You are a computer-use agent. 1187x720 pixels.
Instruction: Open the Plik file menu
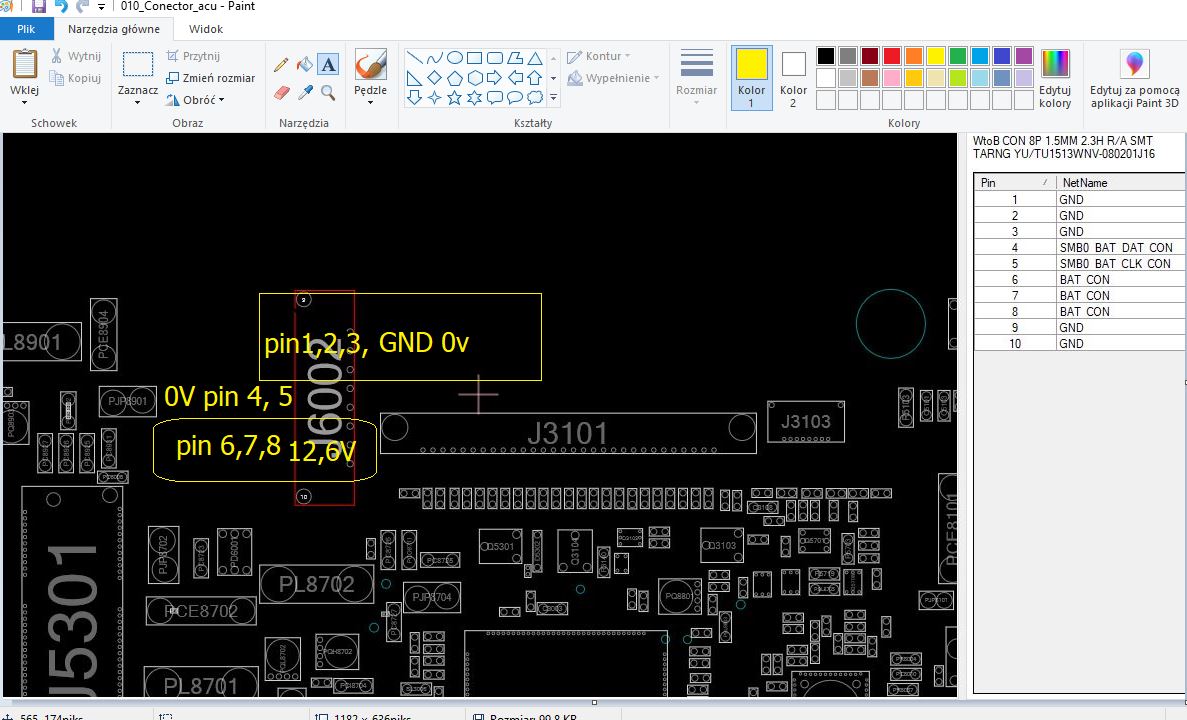pyautogui.click(x=26, y=29)
